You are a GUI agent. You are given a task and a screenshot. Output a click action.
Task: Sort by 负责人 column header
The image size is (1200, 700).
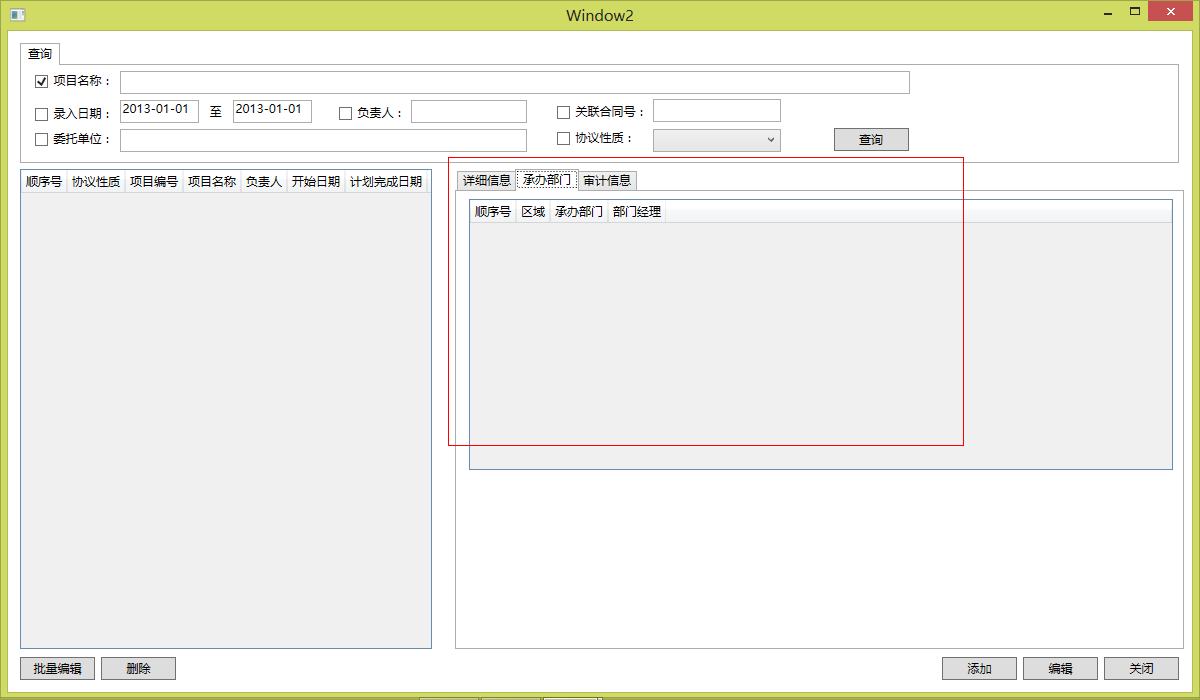pos(264,182)
